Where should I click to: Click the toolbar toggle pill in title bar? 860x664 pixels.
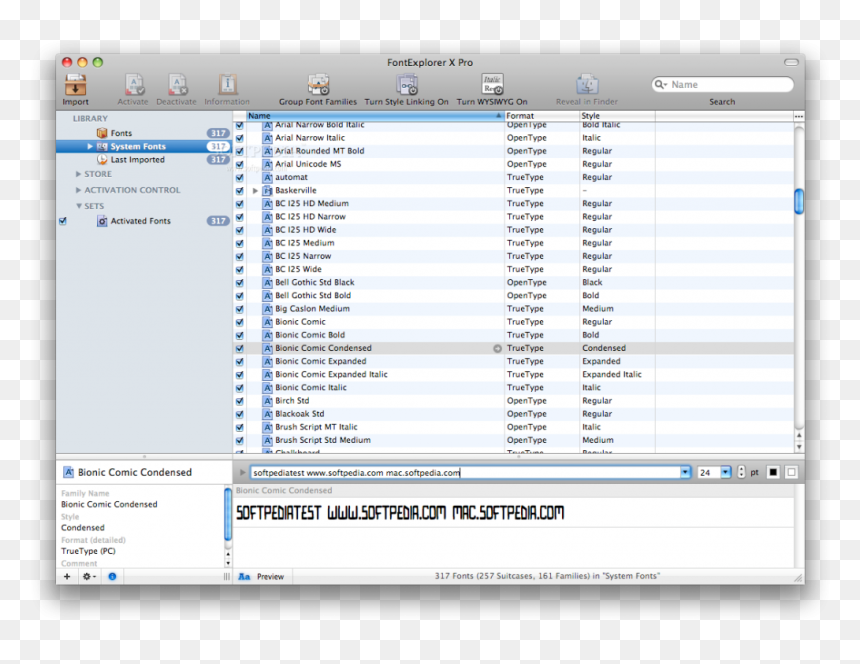tap(791, 63)
